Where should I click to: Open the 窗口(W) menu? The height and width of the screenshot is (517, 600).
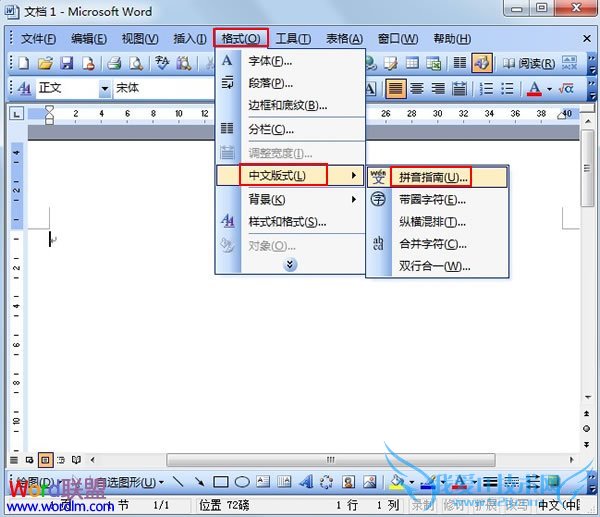[x=398, y=39]
